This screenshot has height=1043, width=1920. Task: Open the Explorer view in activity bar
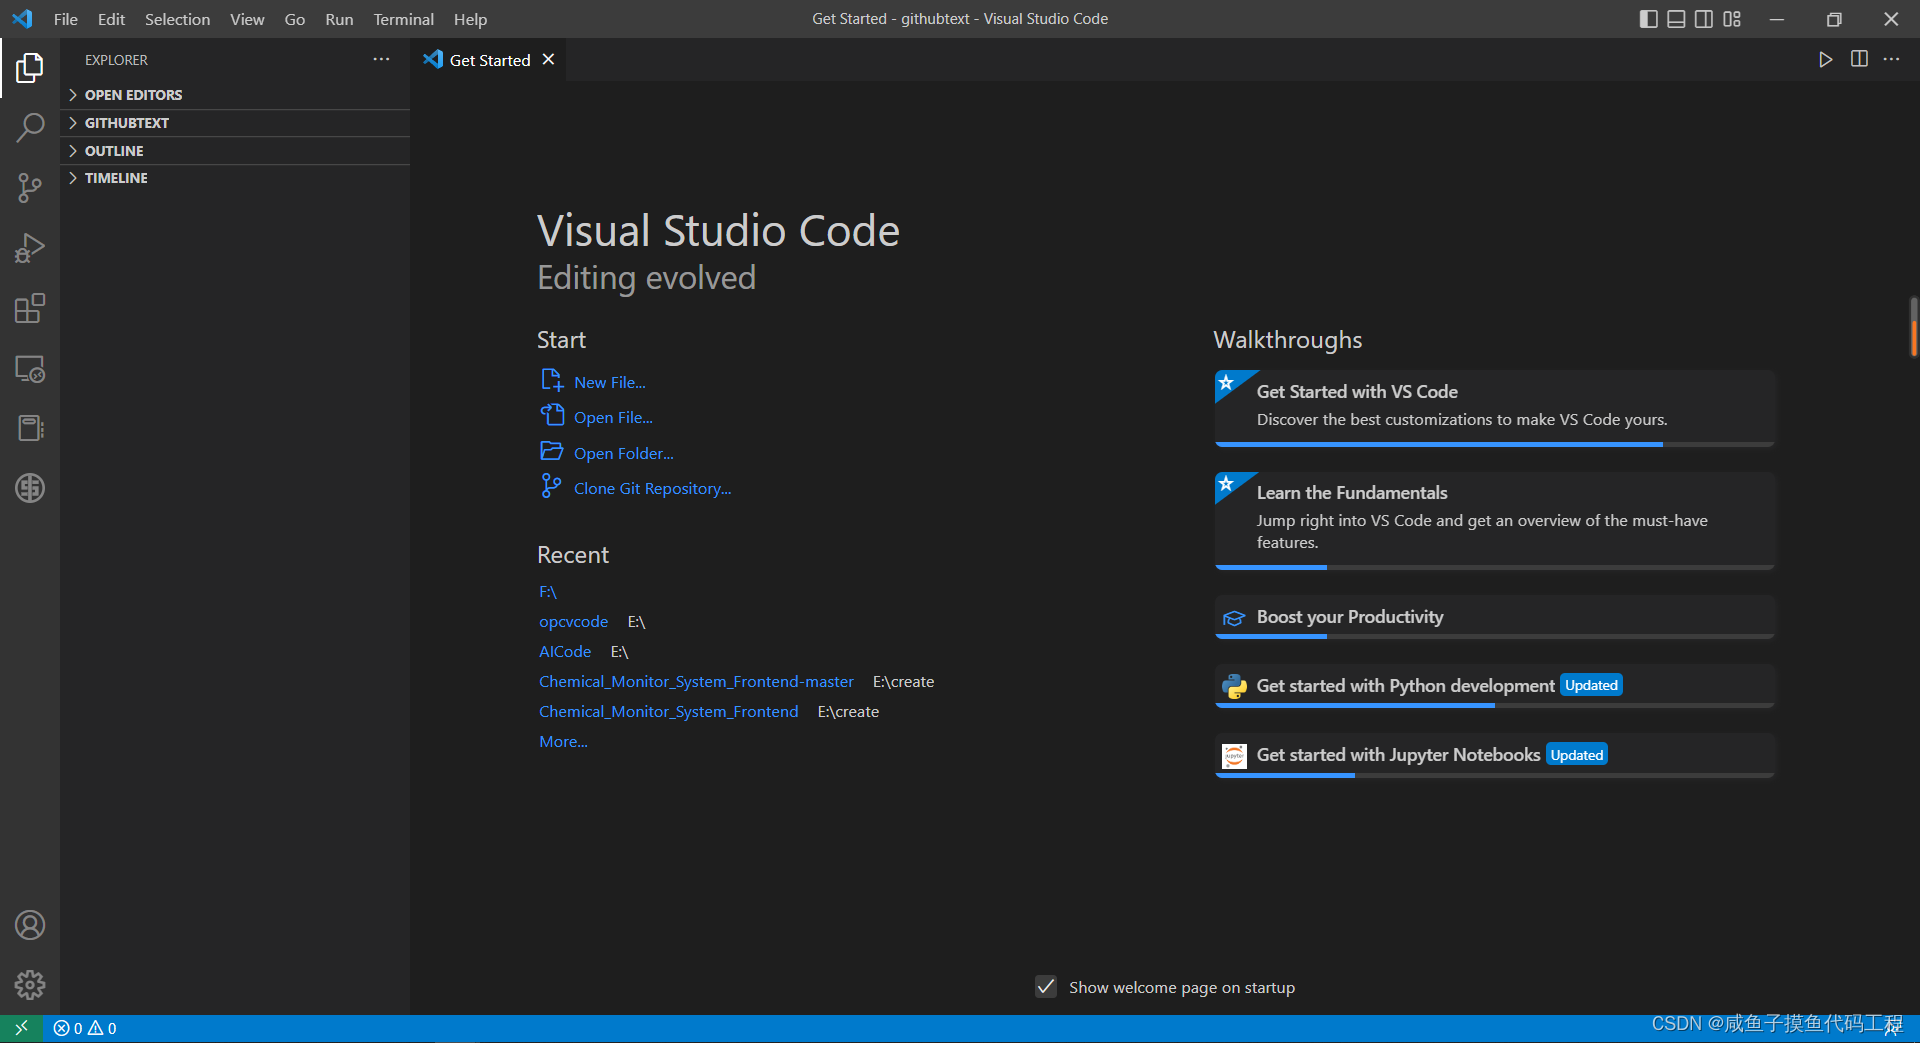coord(30,68)
